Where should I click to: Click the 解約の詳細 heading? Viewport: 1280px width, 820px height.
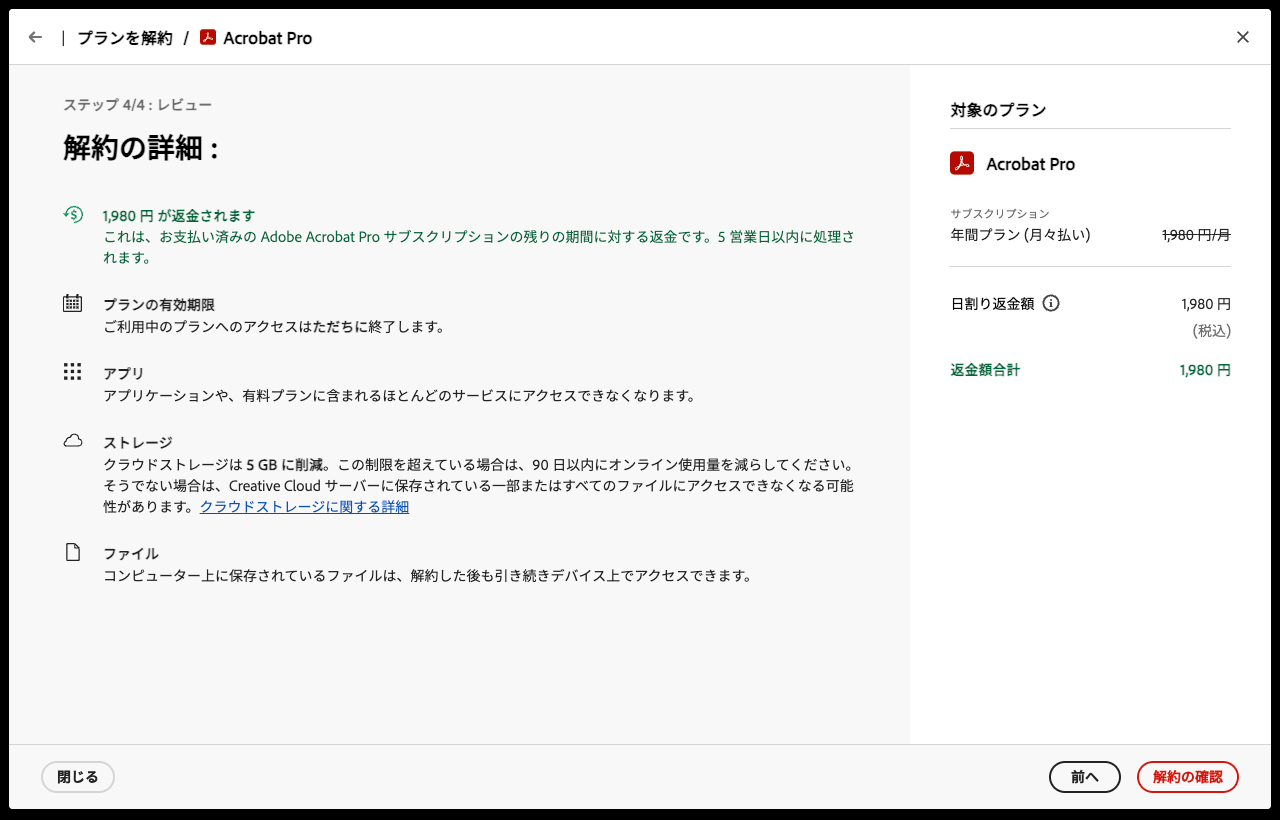[x=141, y=149]
